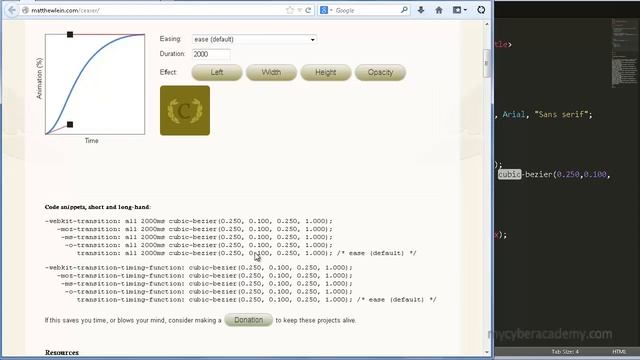Click the "Sans serif" string in editor
This screenshot has width=640, height=360.
pyautogui.click(x=561, y=114)
